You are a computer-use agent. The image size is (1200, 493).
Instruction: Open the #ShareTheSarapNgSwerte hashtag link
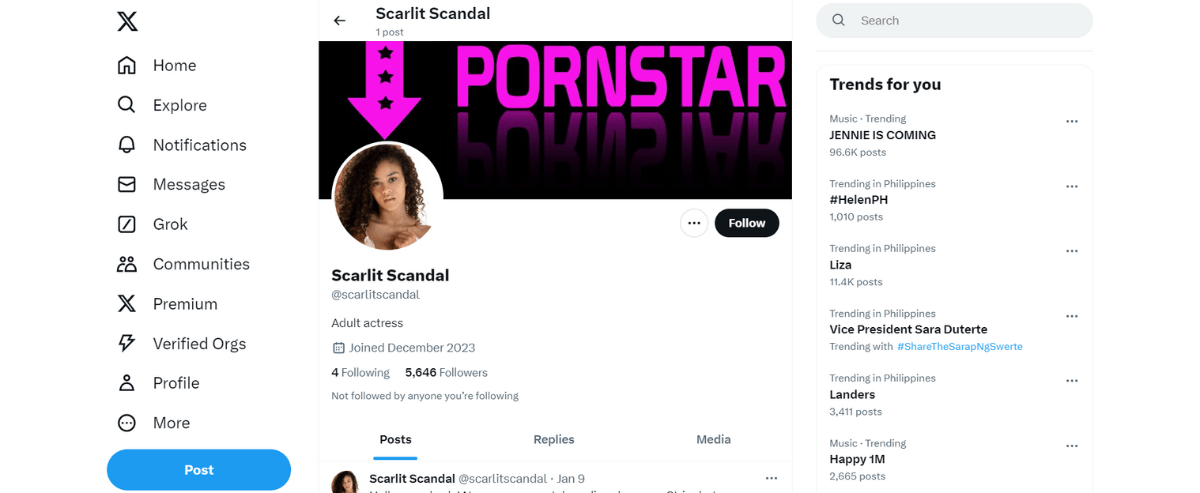point(960,346)
